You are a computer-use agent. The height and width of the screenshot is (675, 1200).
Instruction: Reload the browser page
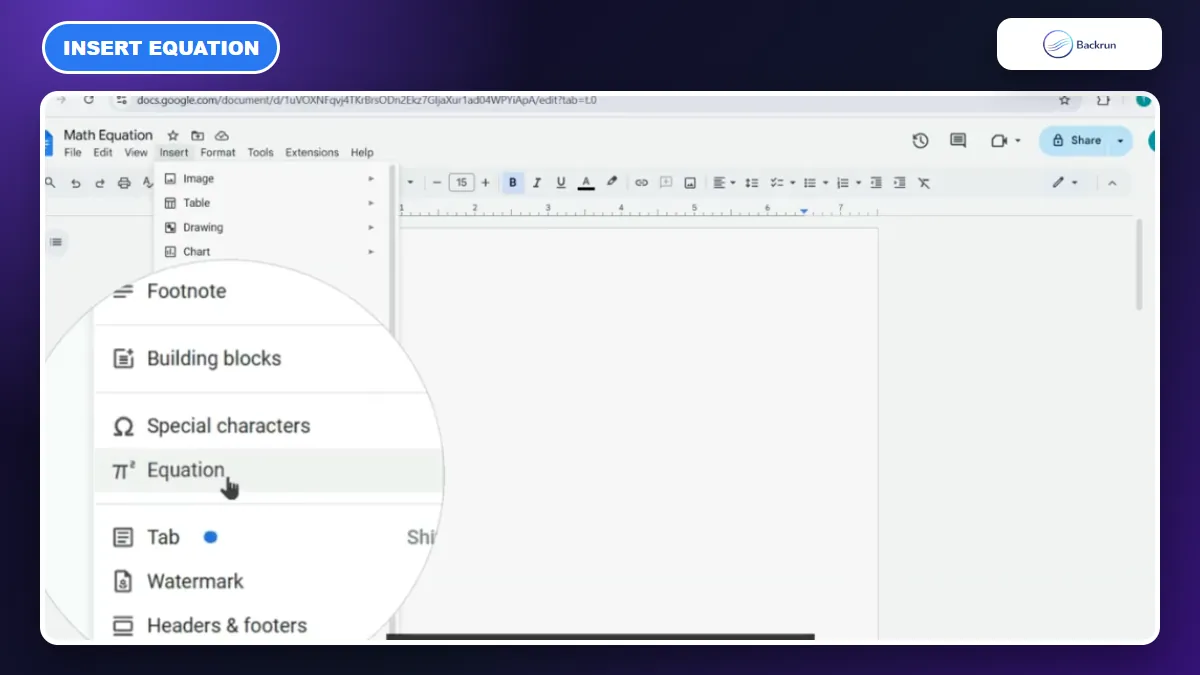89,100
